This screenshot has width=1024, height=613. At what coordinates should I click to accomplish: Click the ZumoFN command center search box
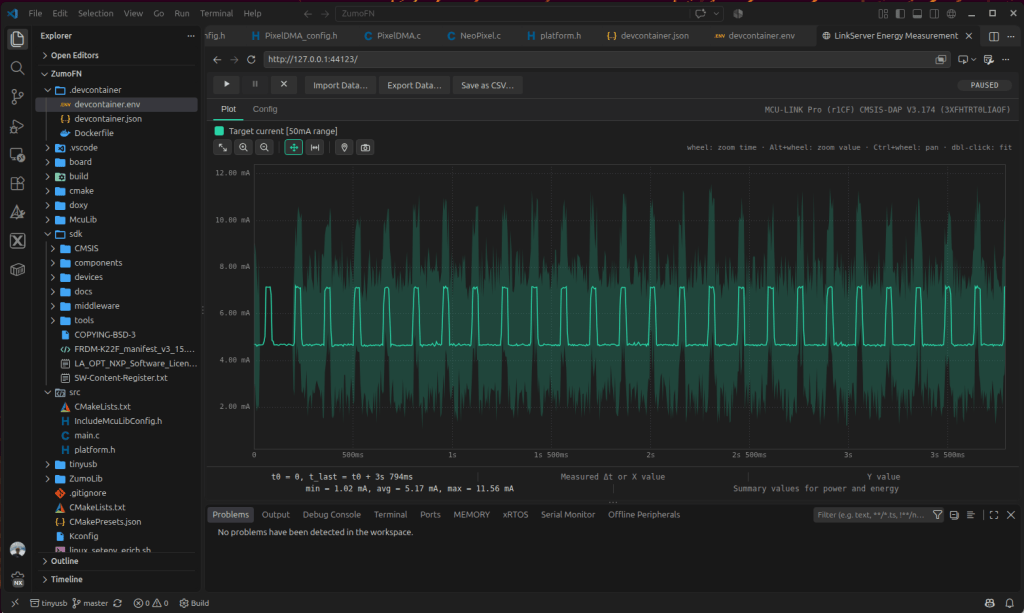pos(513,14)
